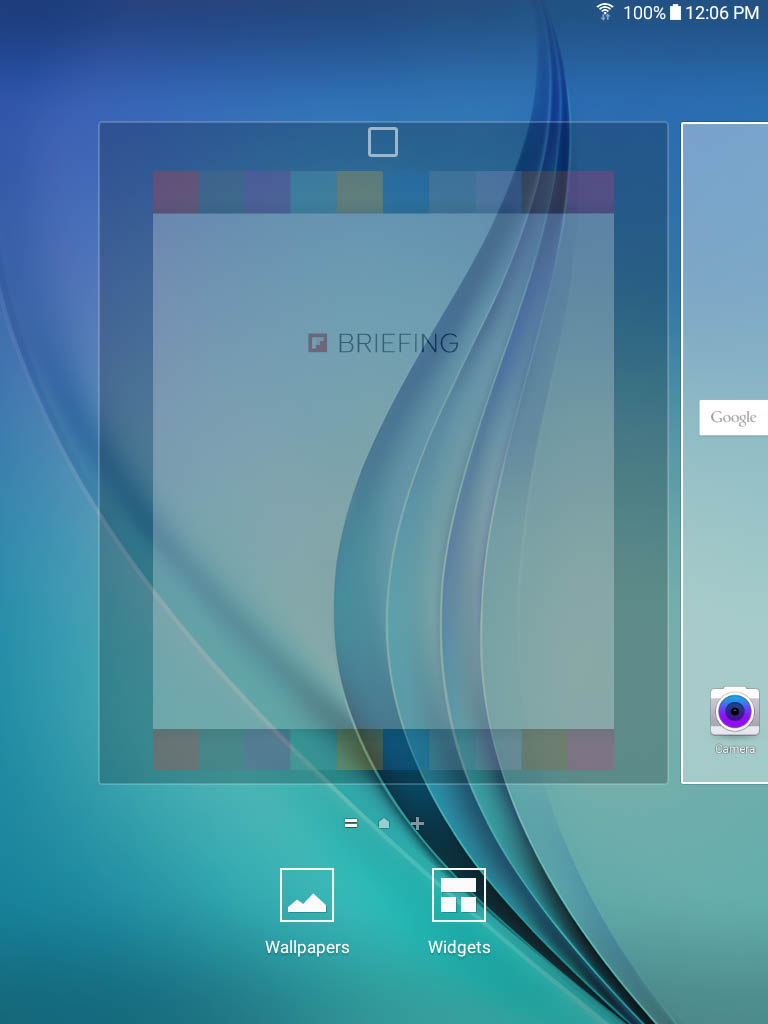This screenshot has width=768, height=1024.
Task: Open the Wallpapers option
Action: coord(307,912)
